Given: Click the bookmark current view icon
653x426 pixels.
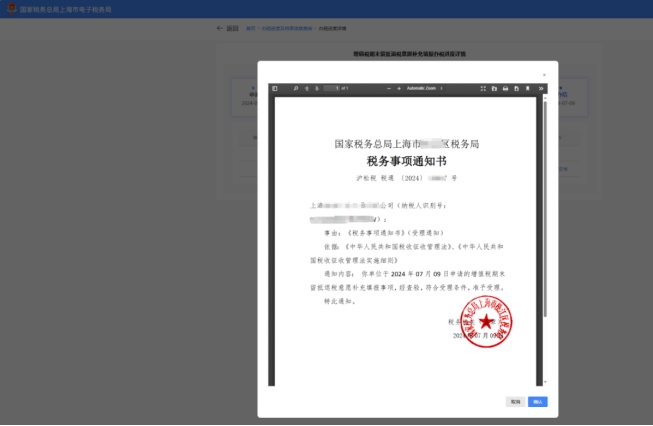Looking at the screenshot, I should [528, 88].
